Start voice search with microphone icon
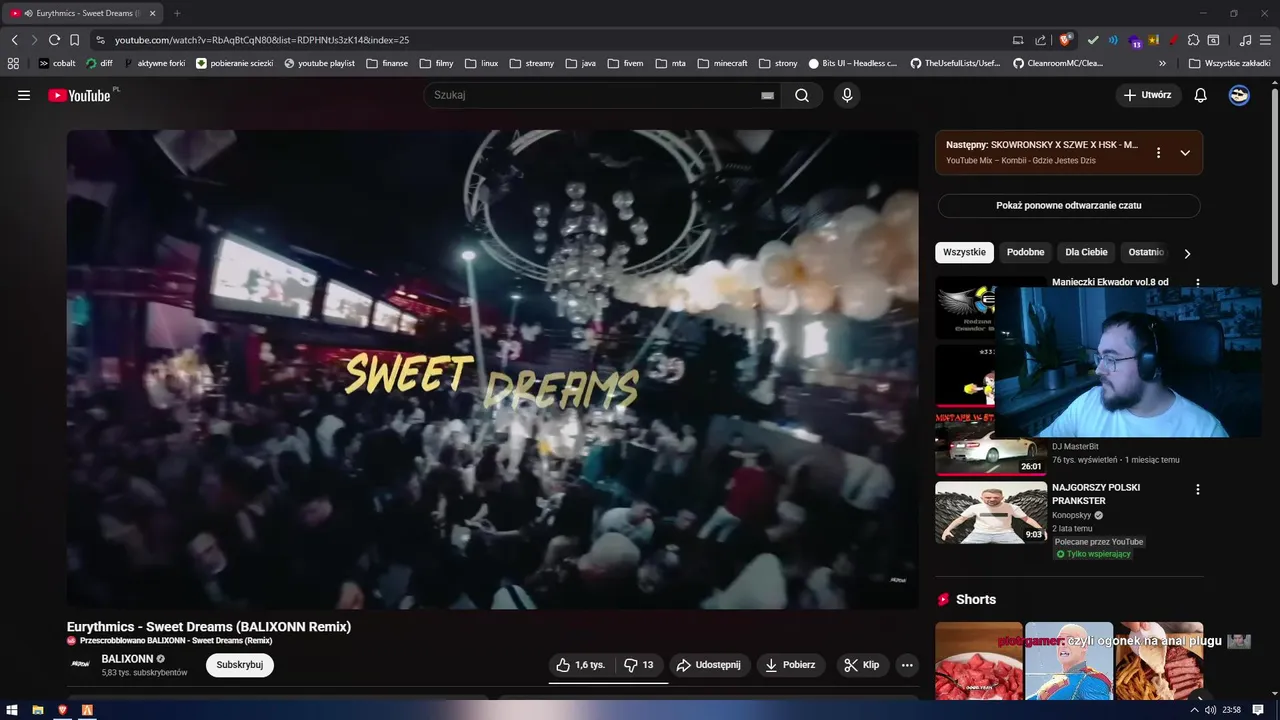This screenshot has height=720, width=1280. [x=847, y=95]
